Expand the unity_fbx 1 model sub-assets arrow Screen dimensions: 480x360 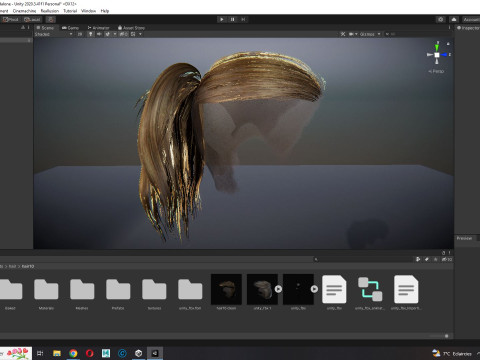click(x=278, y=289)
